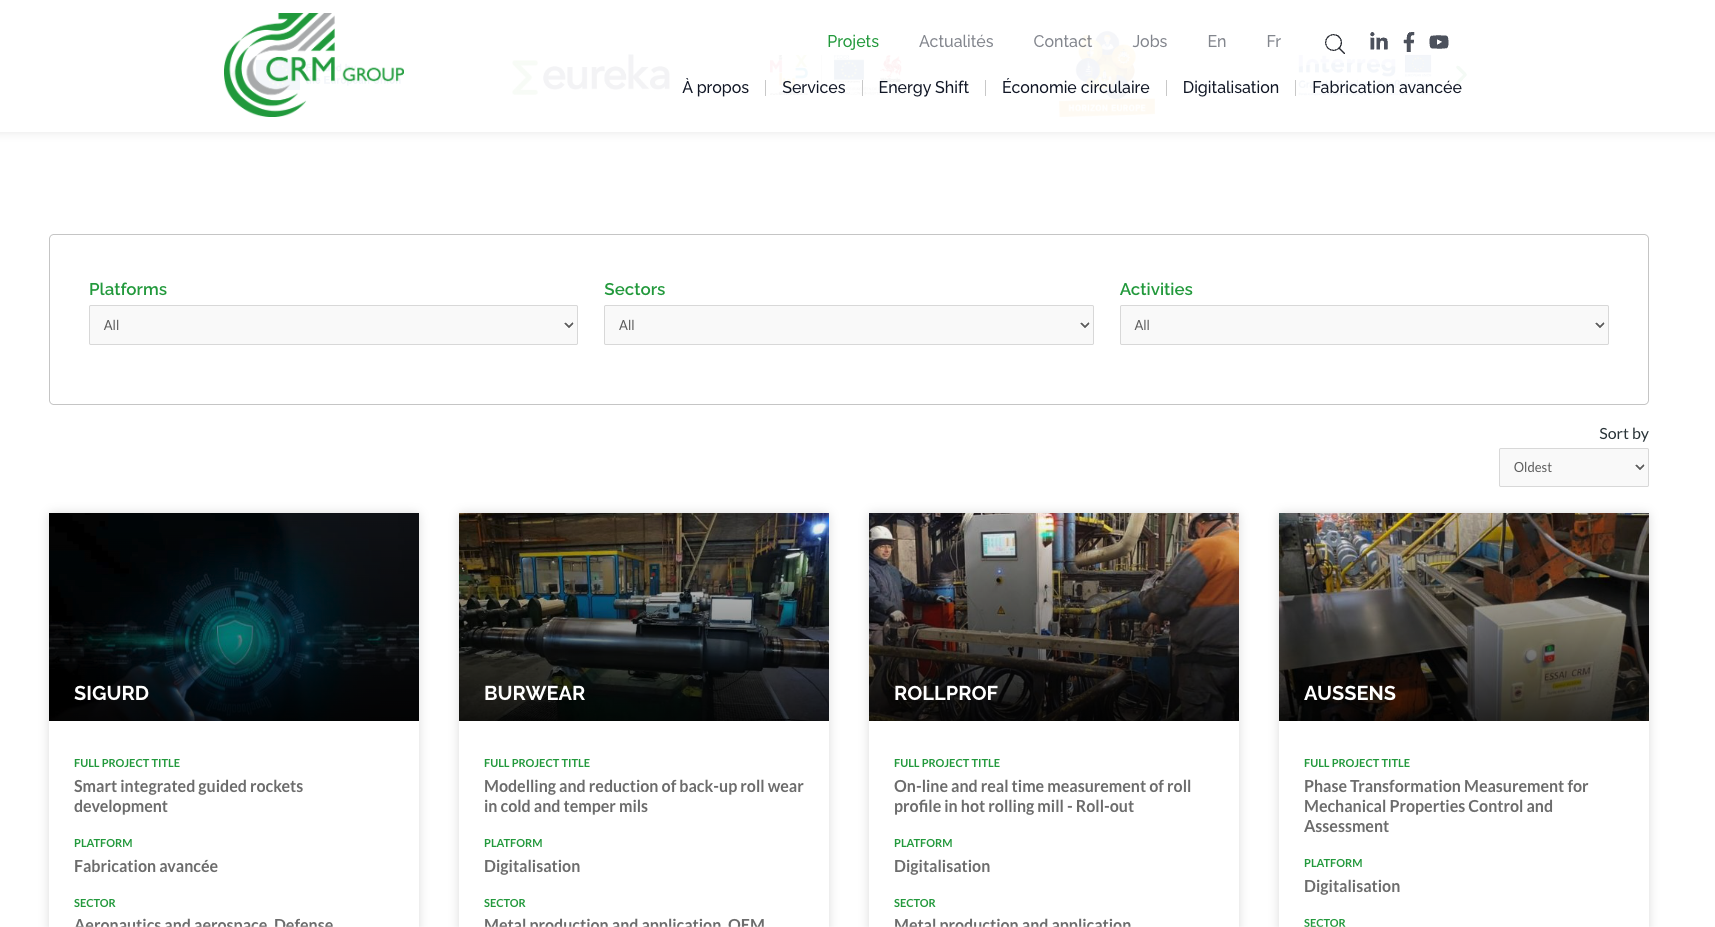Click the Sectors filter label
Image resolution: width=1715 pixels, height=927 pixels.
(x=634, y=289)
